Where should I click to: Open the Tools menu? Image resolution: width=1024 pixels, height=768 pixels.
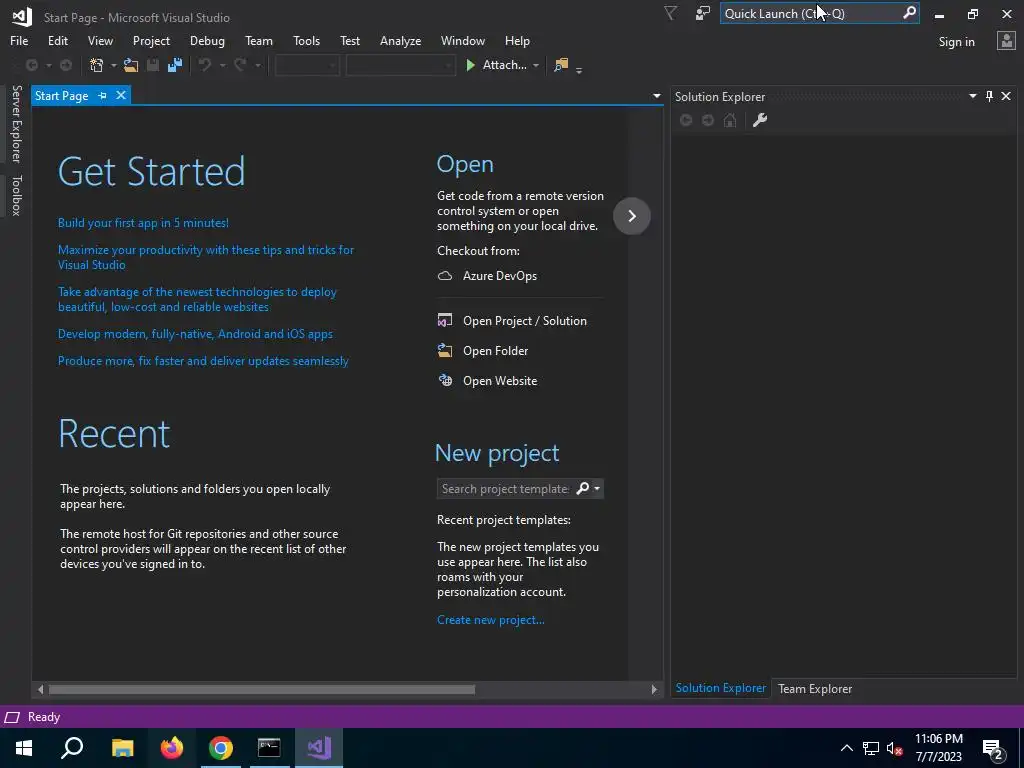[306, 40]
